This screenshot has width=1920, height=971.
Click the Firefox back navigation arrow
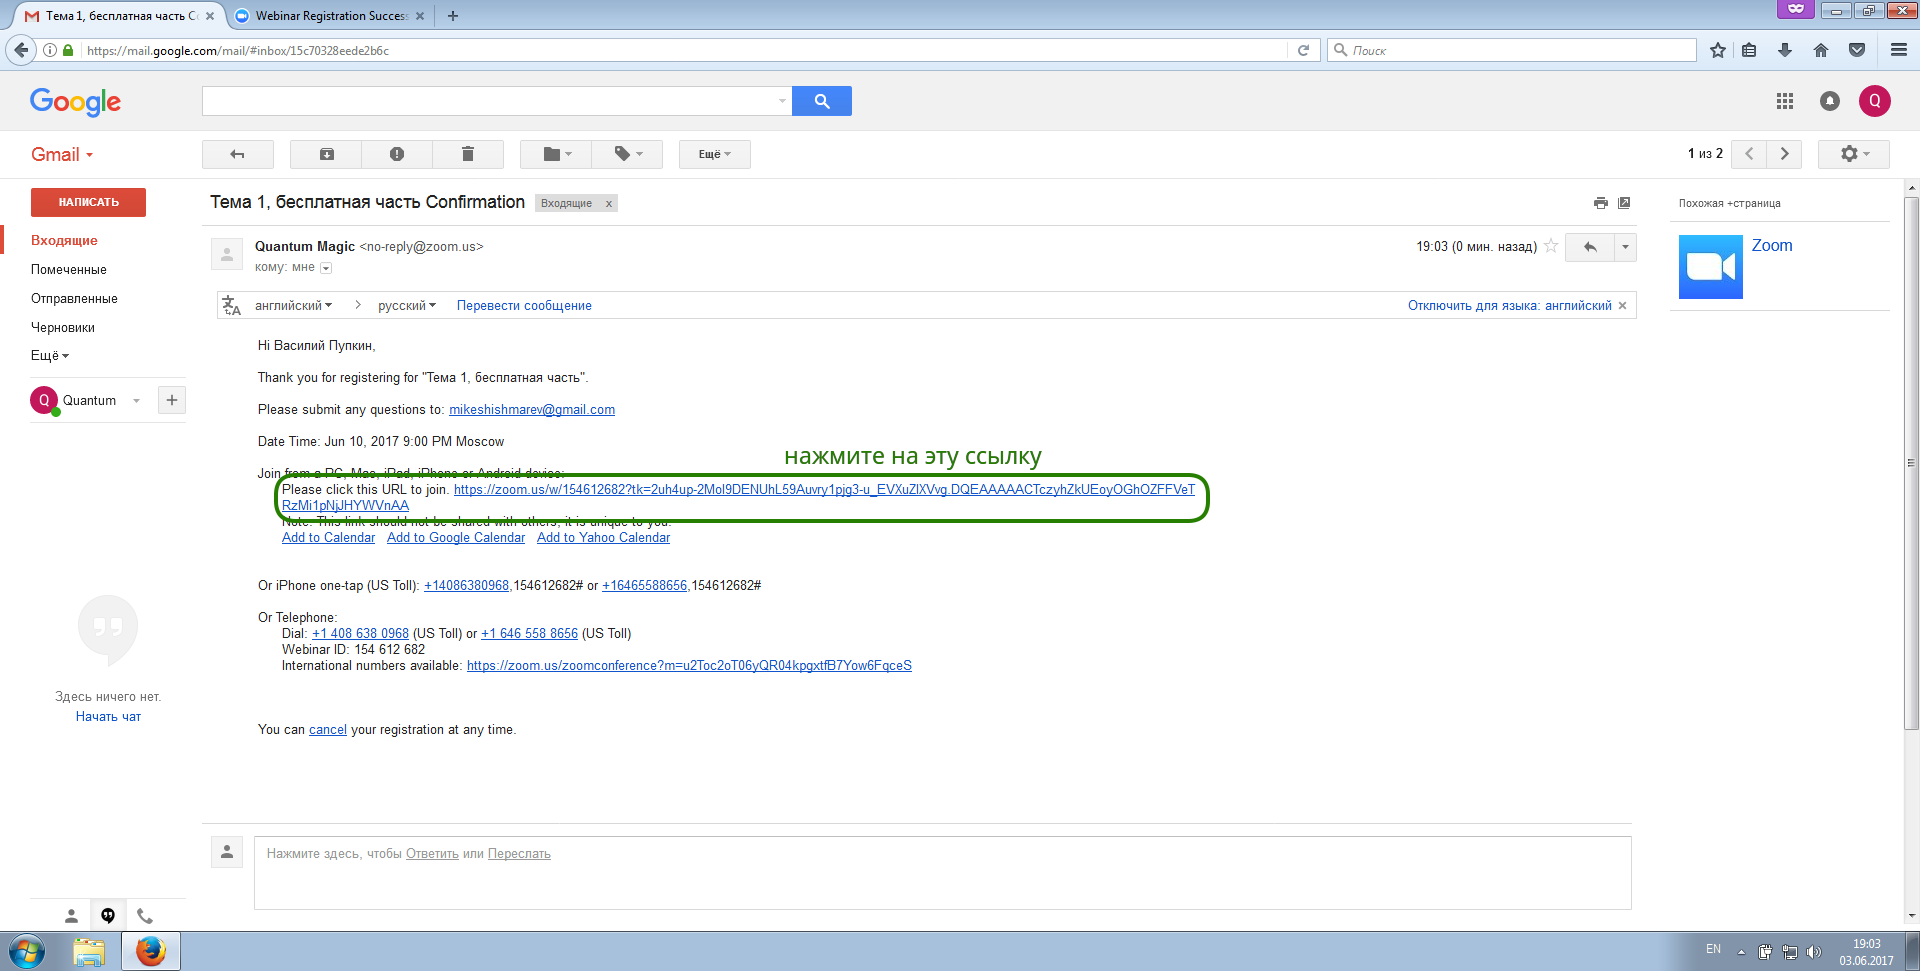(21, 50)
